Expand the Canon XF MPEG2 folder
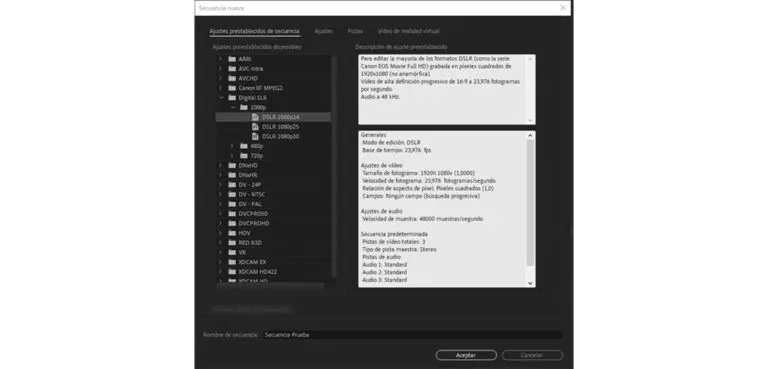 pyautogui.click(x=220, y=88)
